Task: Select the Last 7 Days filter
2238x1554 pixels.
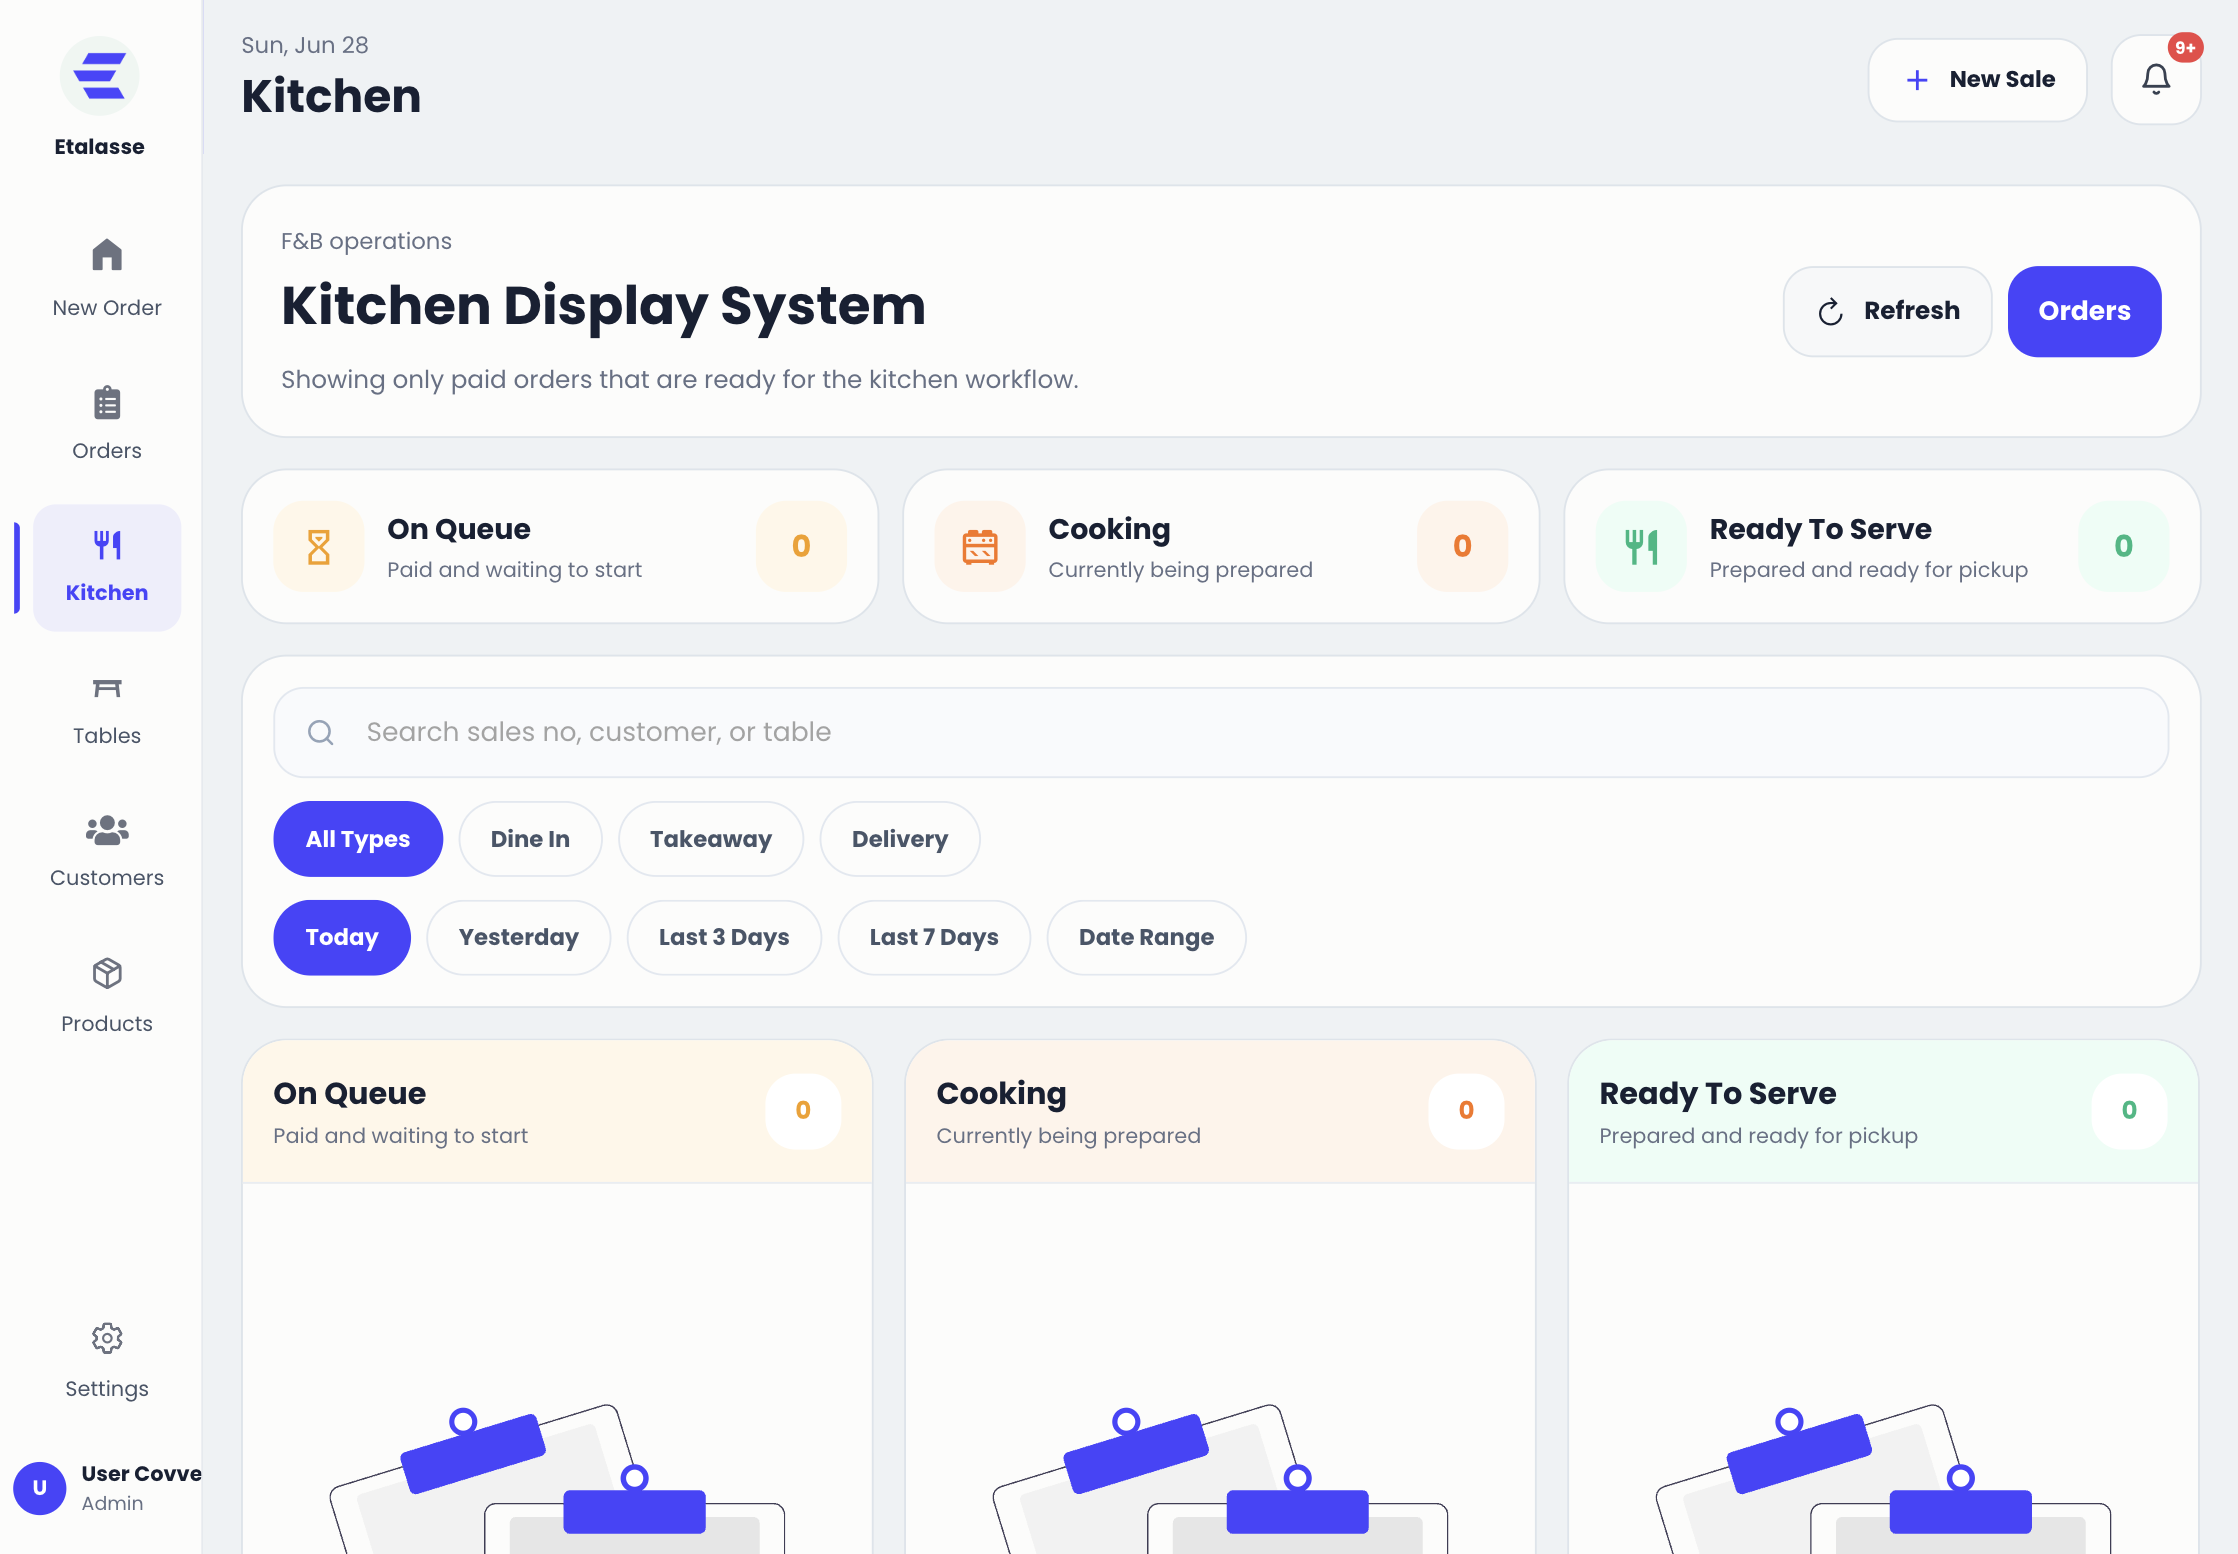Action: [x=934, y=937]
